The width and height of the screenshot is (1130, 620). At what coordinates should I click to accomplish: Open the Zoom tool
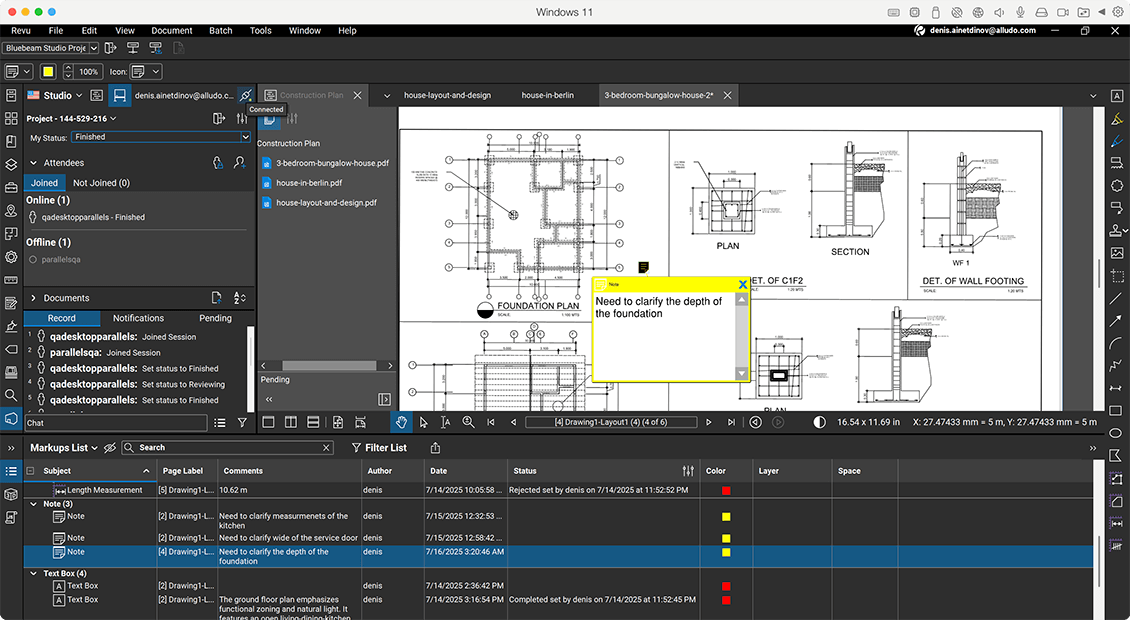point(468,421)
